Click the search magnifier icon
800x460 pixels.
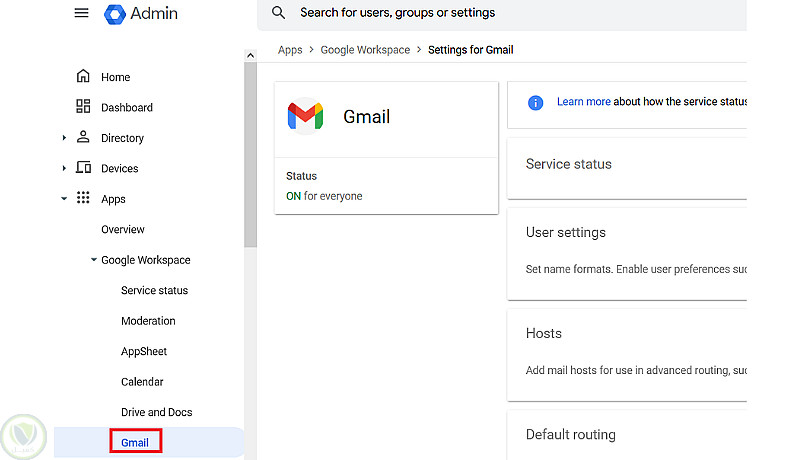pyautogui.click(x=279, y=13)
